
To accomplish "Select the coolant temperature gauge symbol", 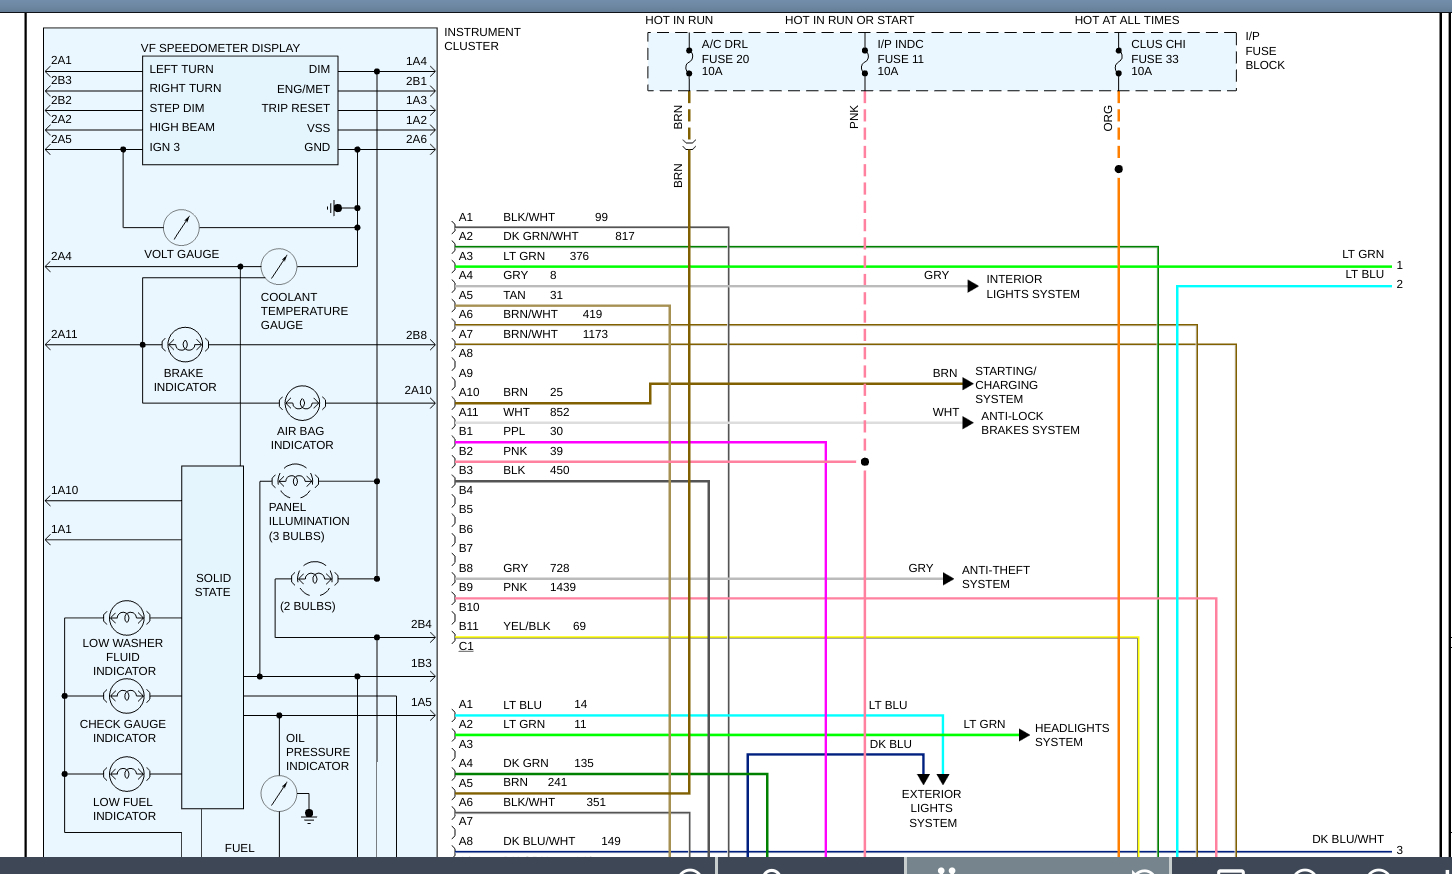I will point(279,267).
